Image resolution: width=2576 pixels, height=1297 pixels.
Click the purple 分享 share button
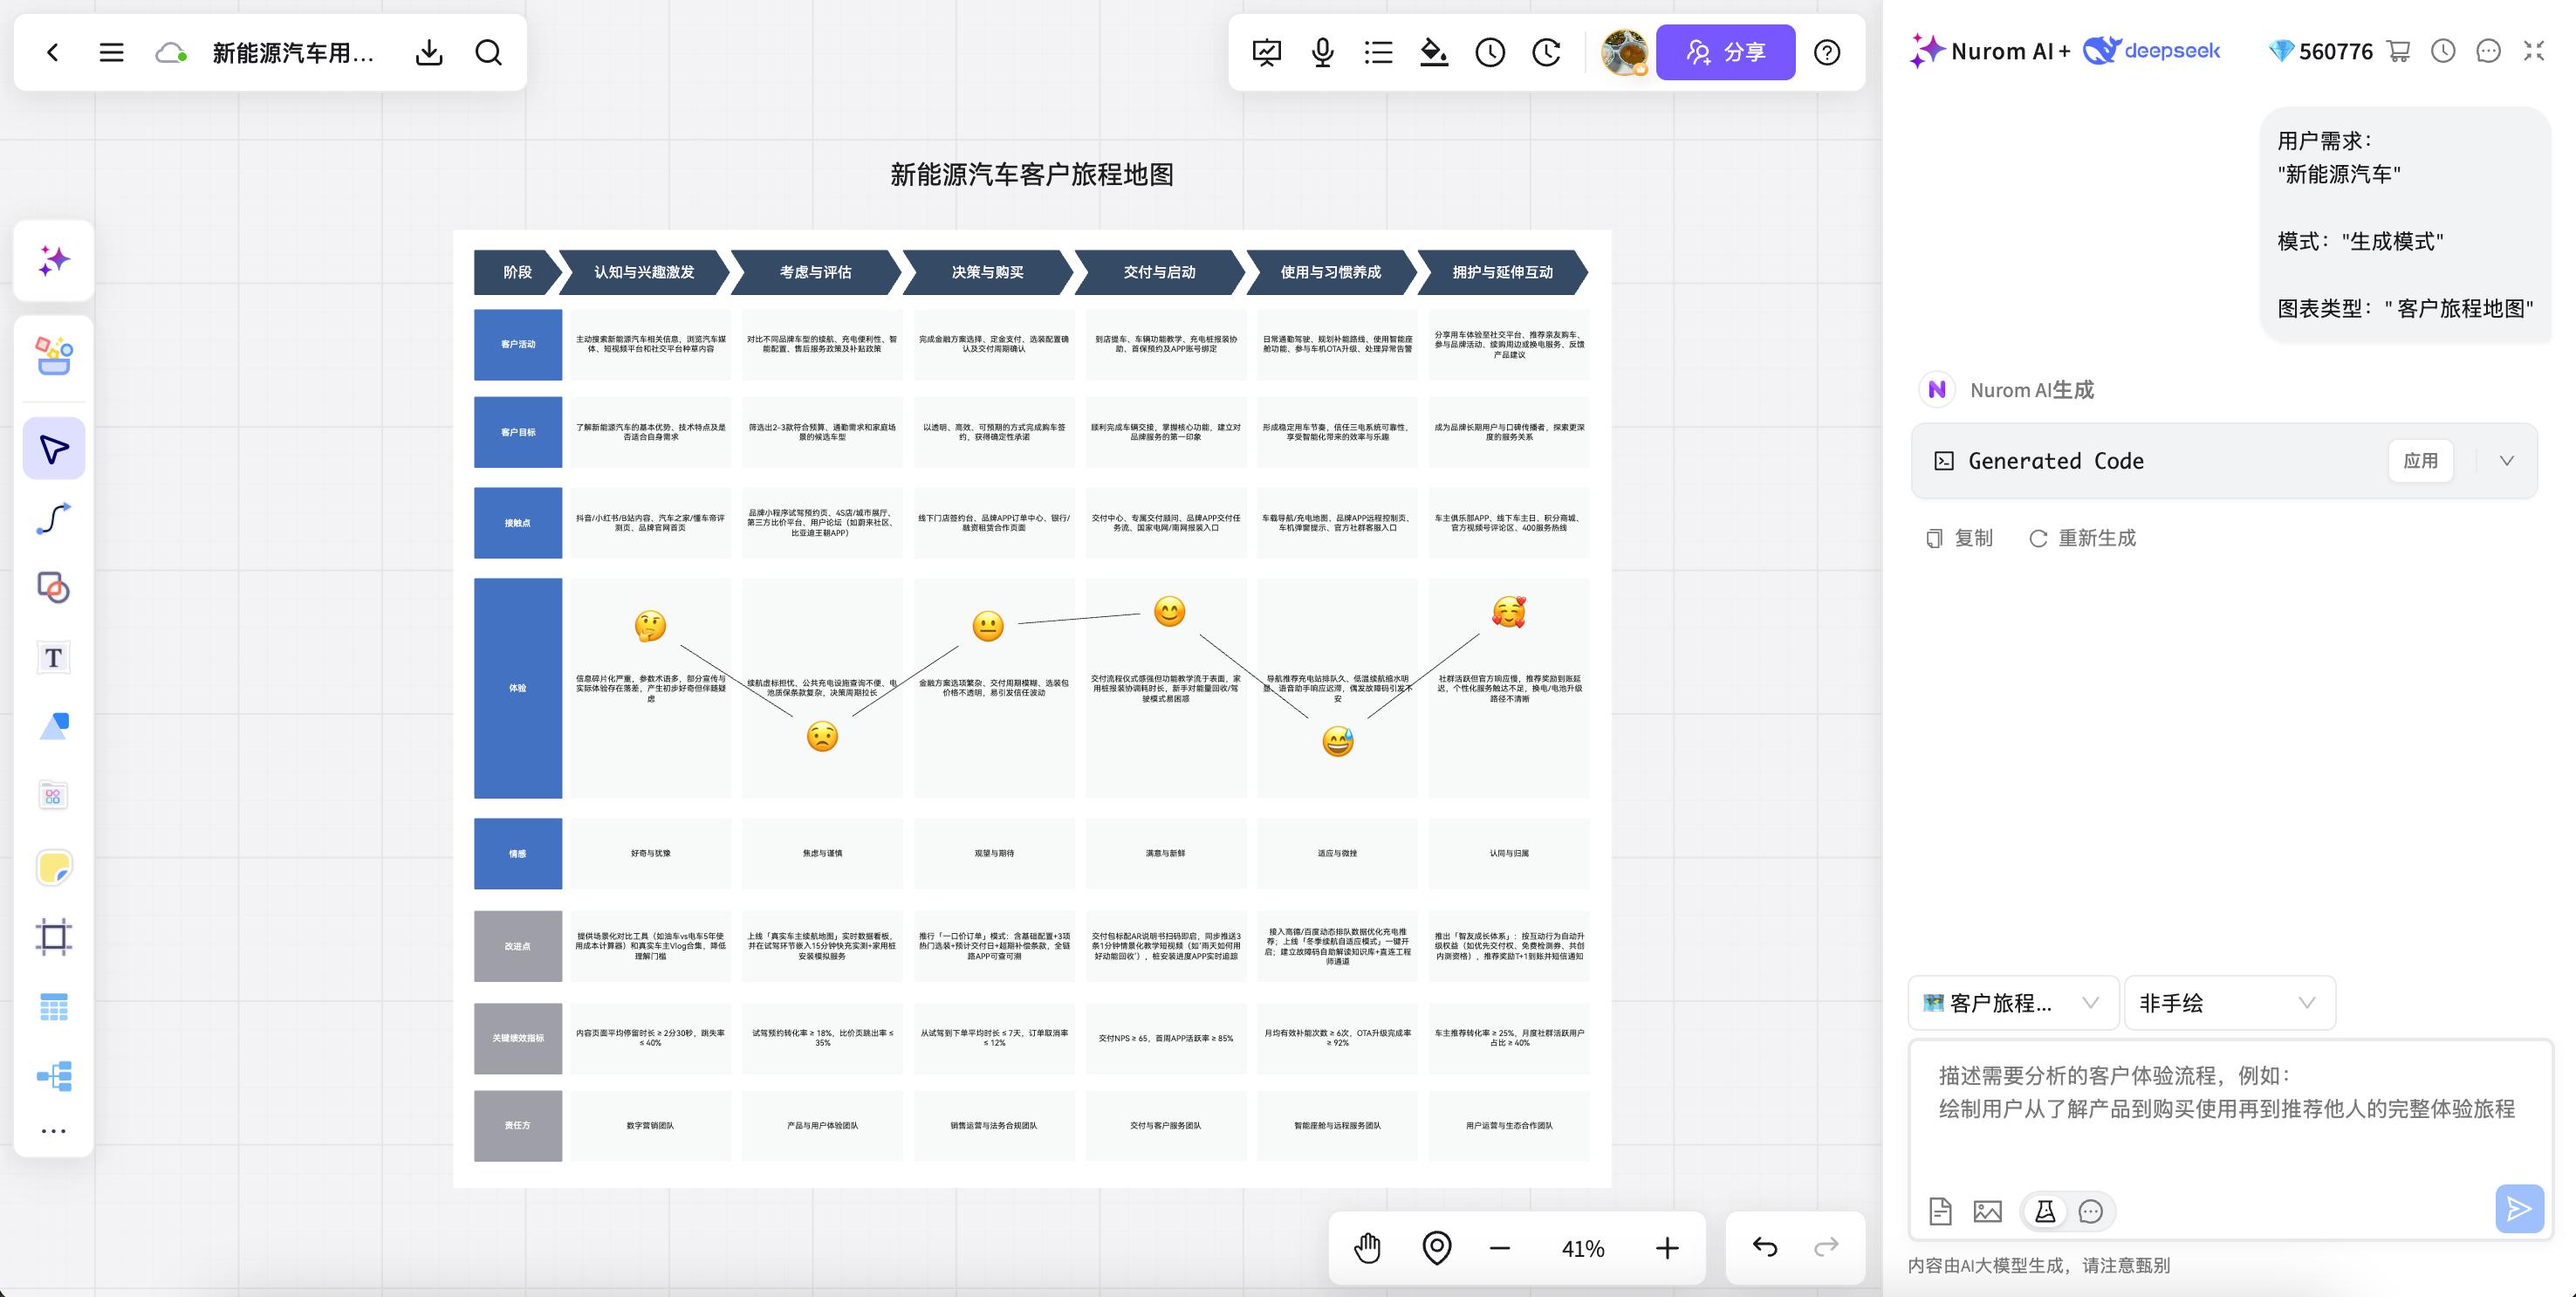tap(1725, 52)
